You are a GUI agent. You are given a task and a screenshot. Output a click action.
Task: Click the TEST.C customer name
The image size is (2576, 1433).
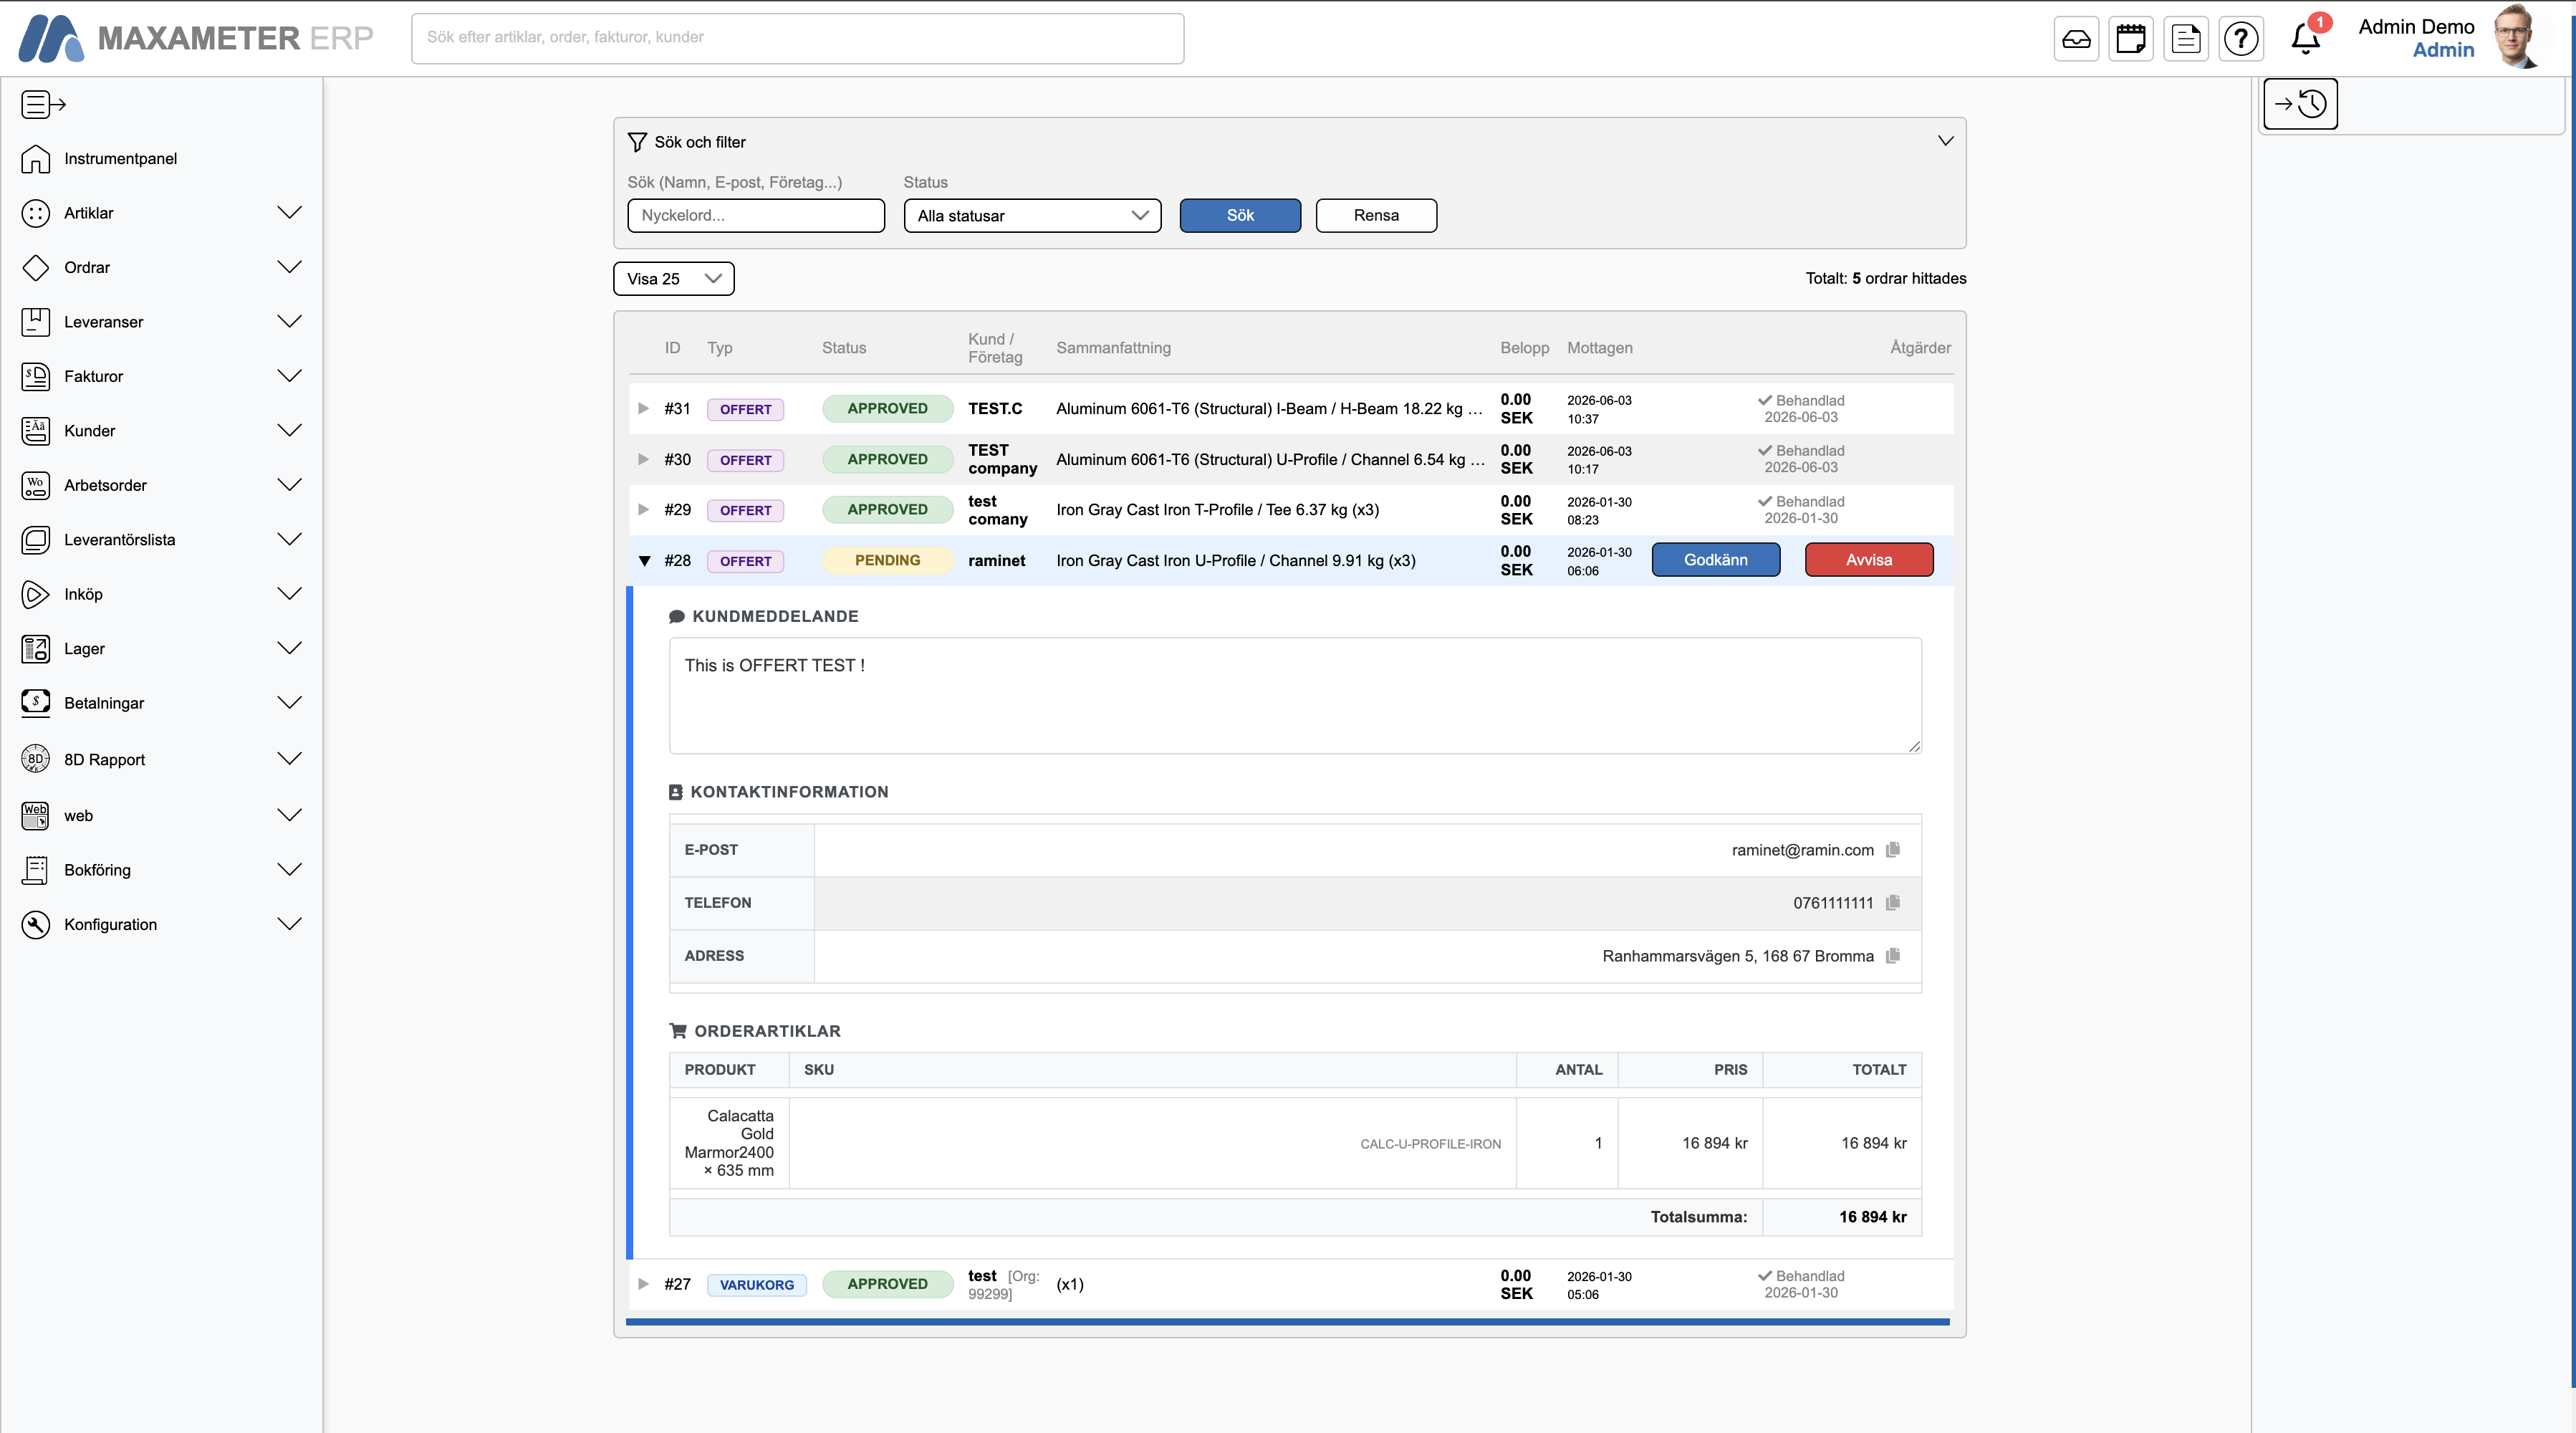995,409
